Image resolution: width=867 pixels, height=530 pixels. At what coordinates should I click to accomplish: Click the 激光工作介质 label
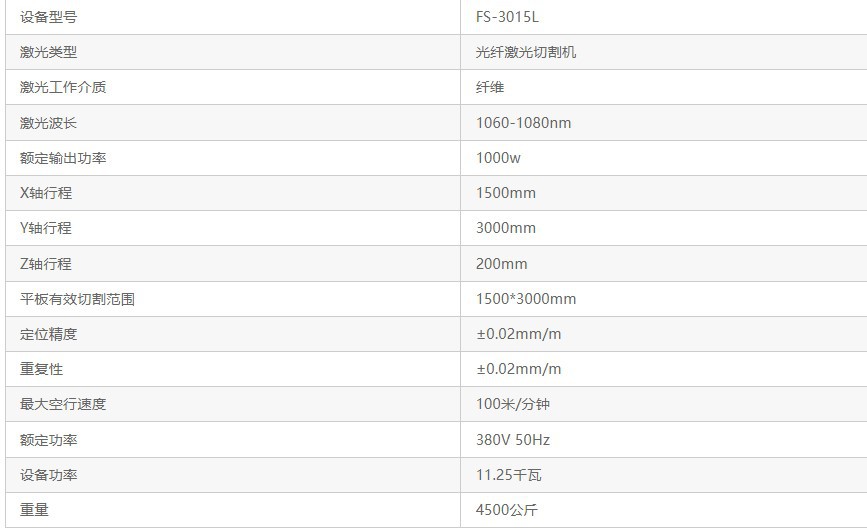(62, 87)
